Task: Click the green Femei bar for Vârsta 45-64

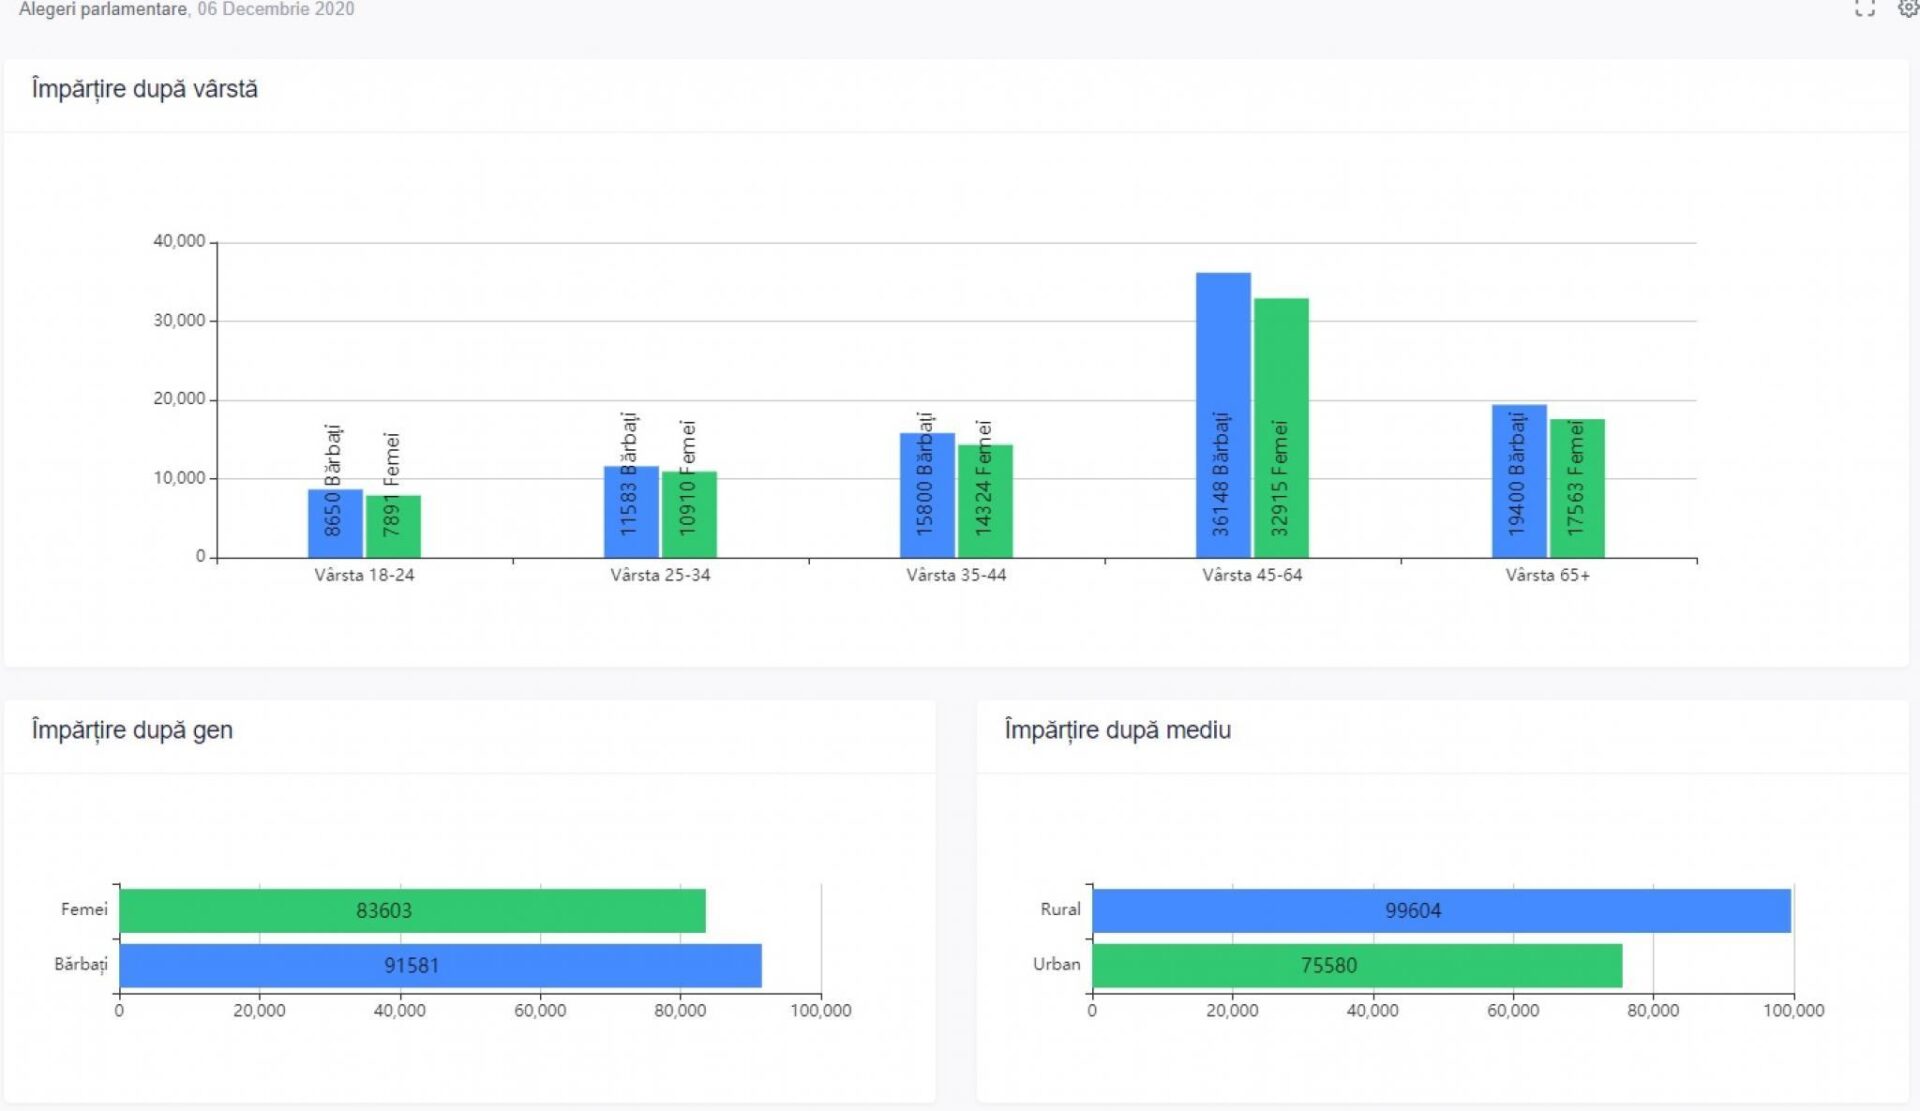Action: coord(1280,428)
